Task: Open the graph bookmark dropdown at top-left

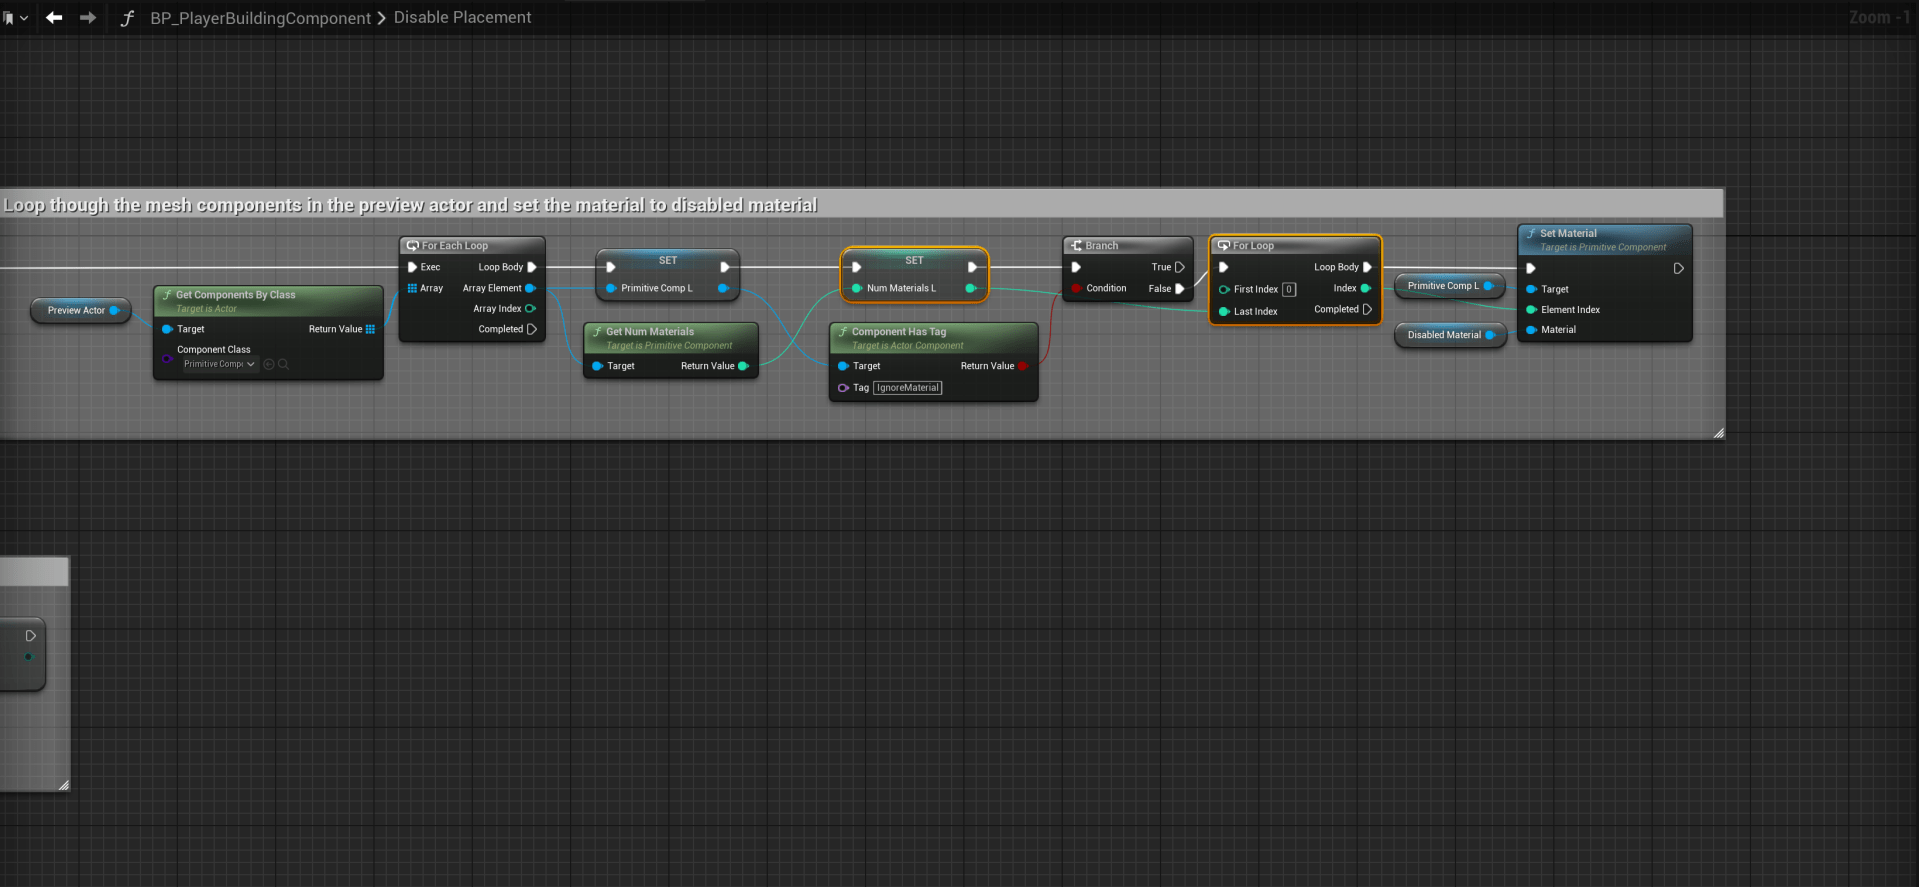Action: pyautogui.click(x=15, y=18)
